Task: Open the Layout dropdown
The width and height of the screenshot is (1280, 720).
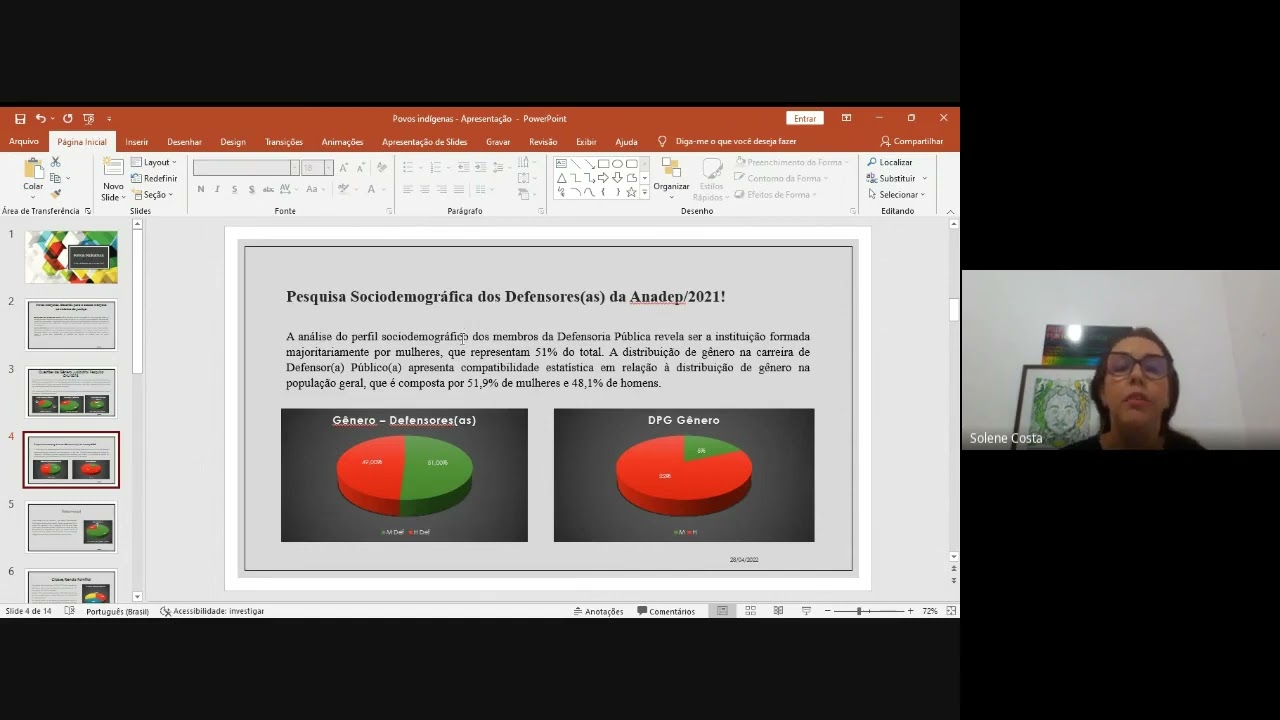Action: (x=154, y=162)
